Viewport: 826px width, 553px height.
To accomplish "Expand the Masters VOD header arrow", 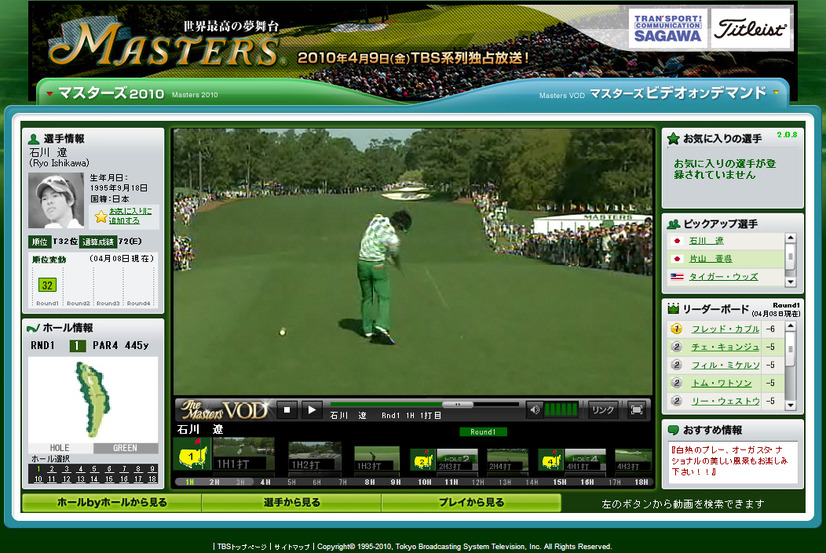I will 776,93.
